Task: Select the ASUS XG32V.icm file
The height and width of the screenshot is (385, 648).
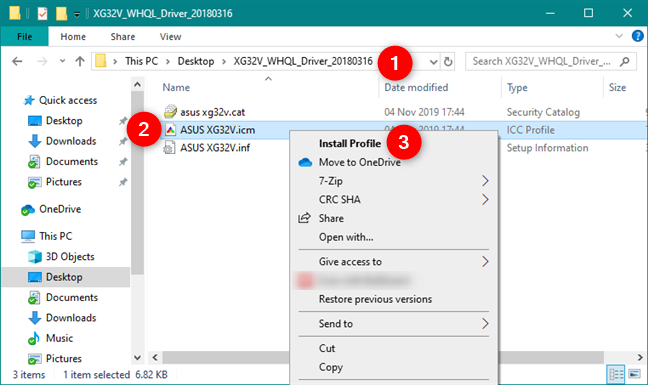Action: pos(217,130)
